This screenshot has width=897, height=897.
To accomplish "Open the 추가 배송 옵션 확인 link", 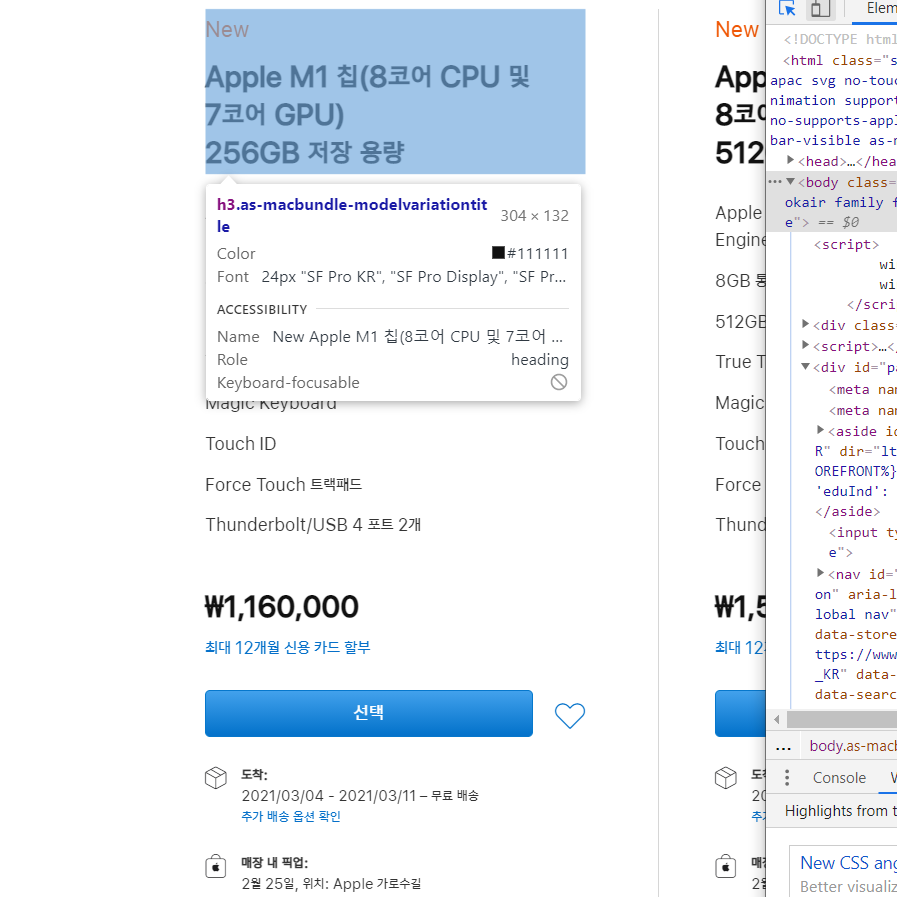I will click(x=291, y=816).
